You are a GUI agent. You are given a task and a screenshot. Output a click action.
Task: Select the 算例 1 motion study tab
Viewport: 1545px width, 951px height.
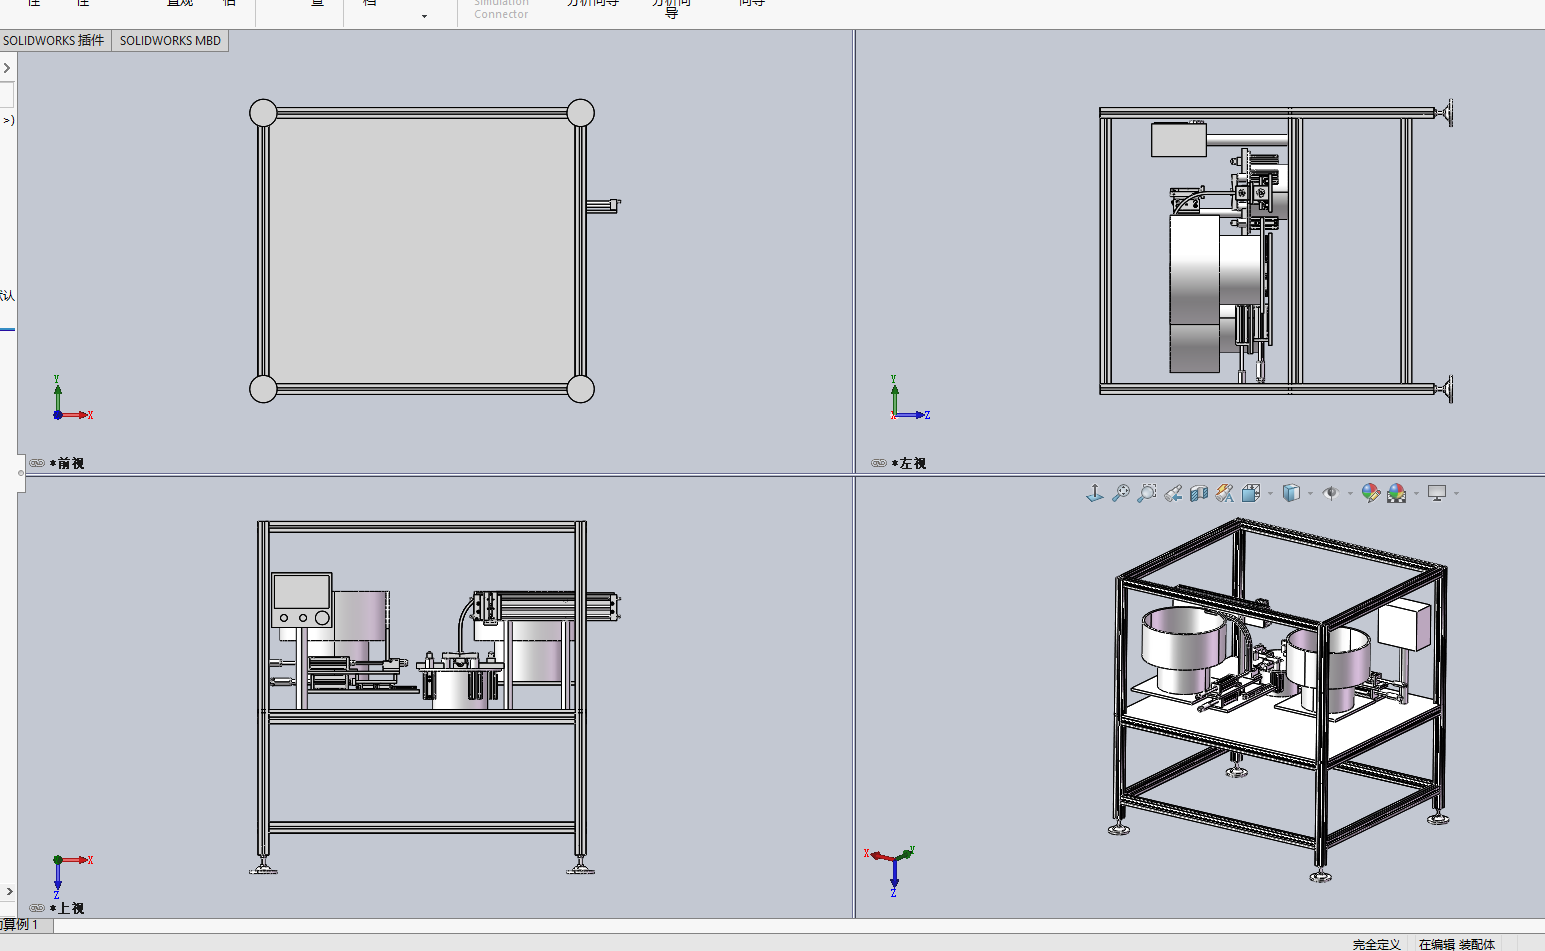click(25, 925)
